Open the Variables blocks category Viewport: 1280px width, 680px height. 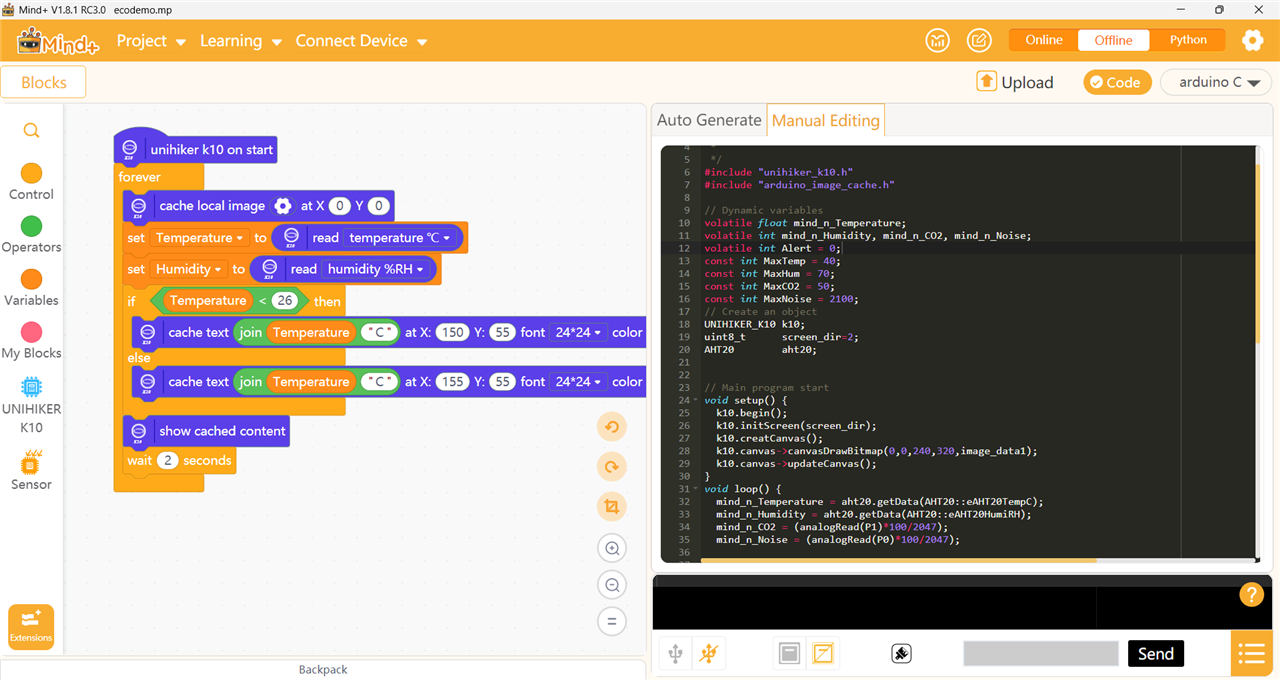tap(31, 288)
